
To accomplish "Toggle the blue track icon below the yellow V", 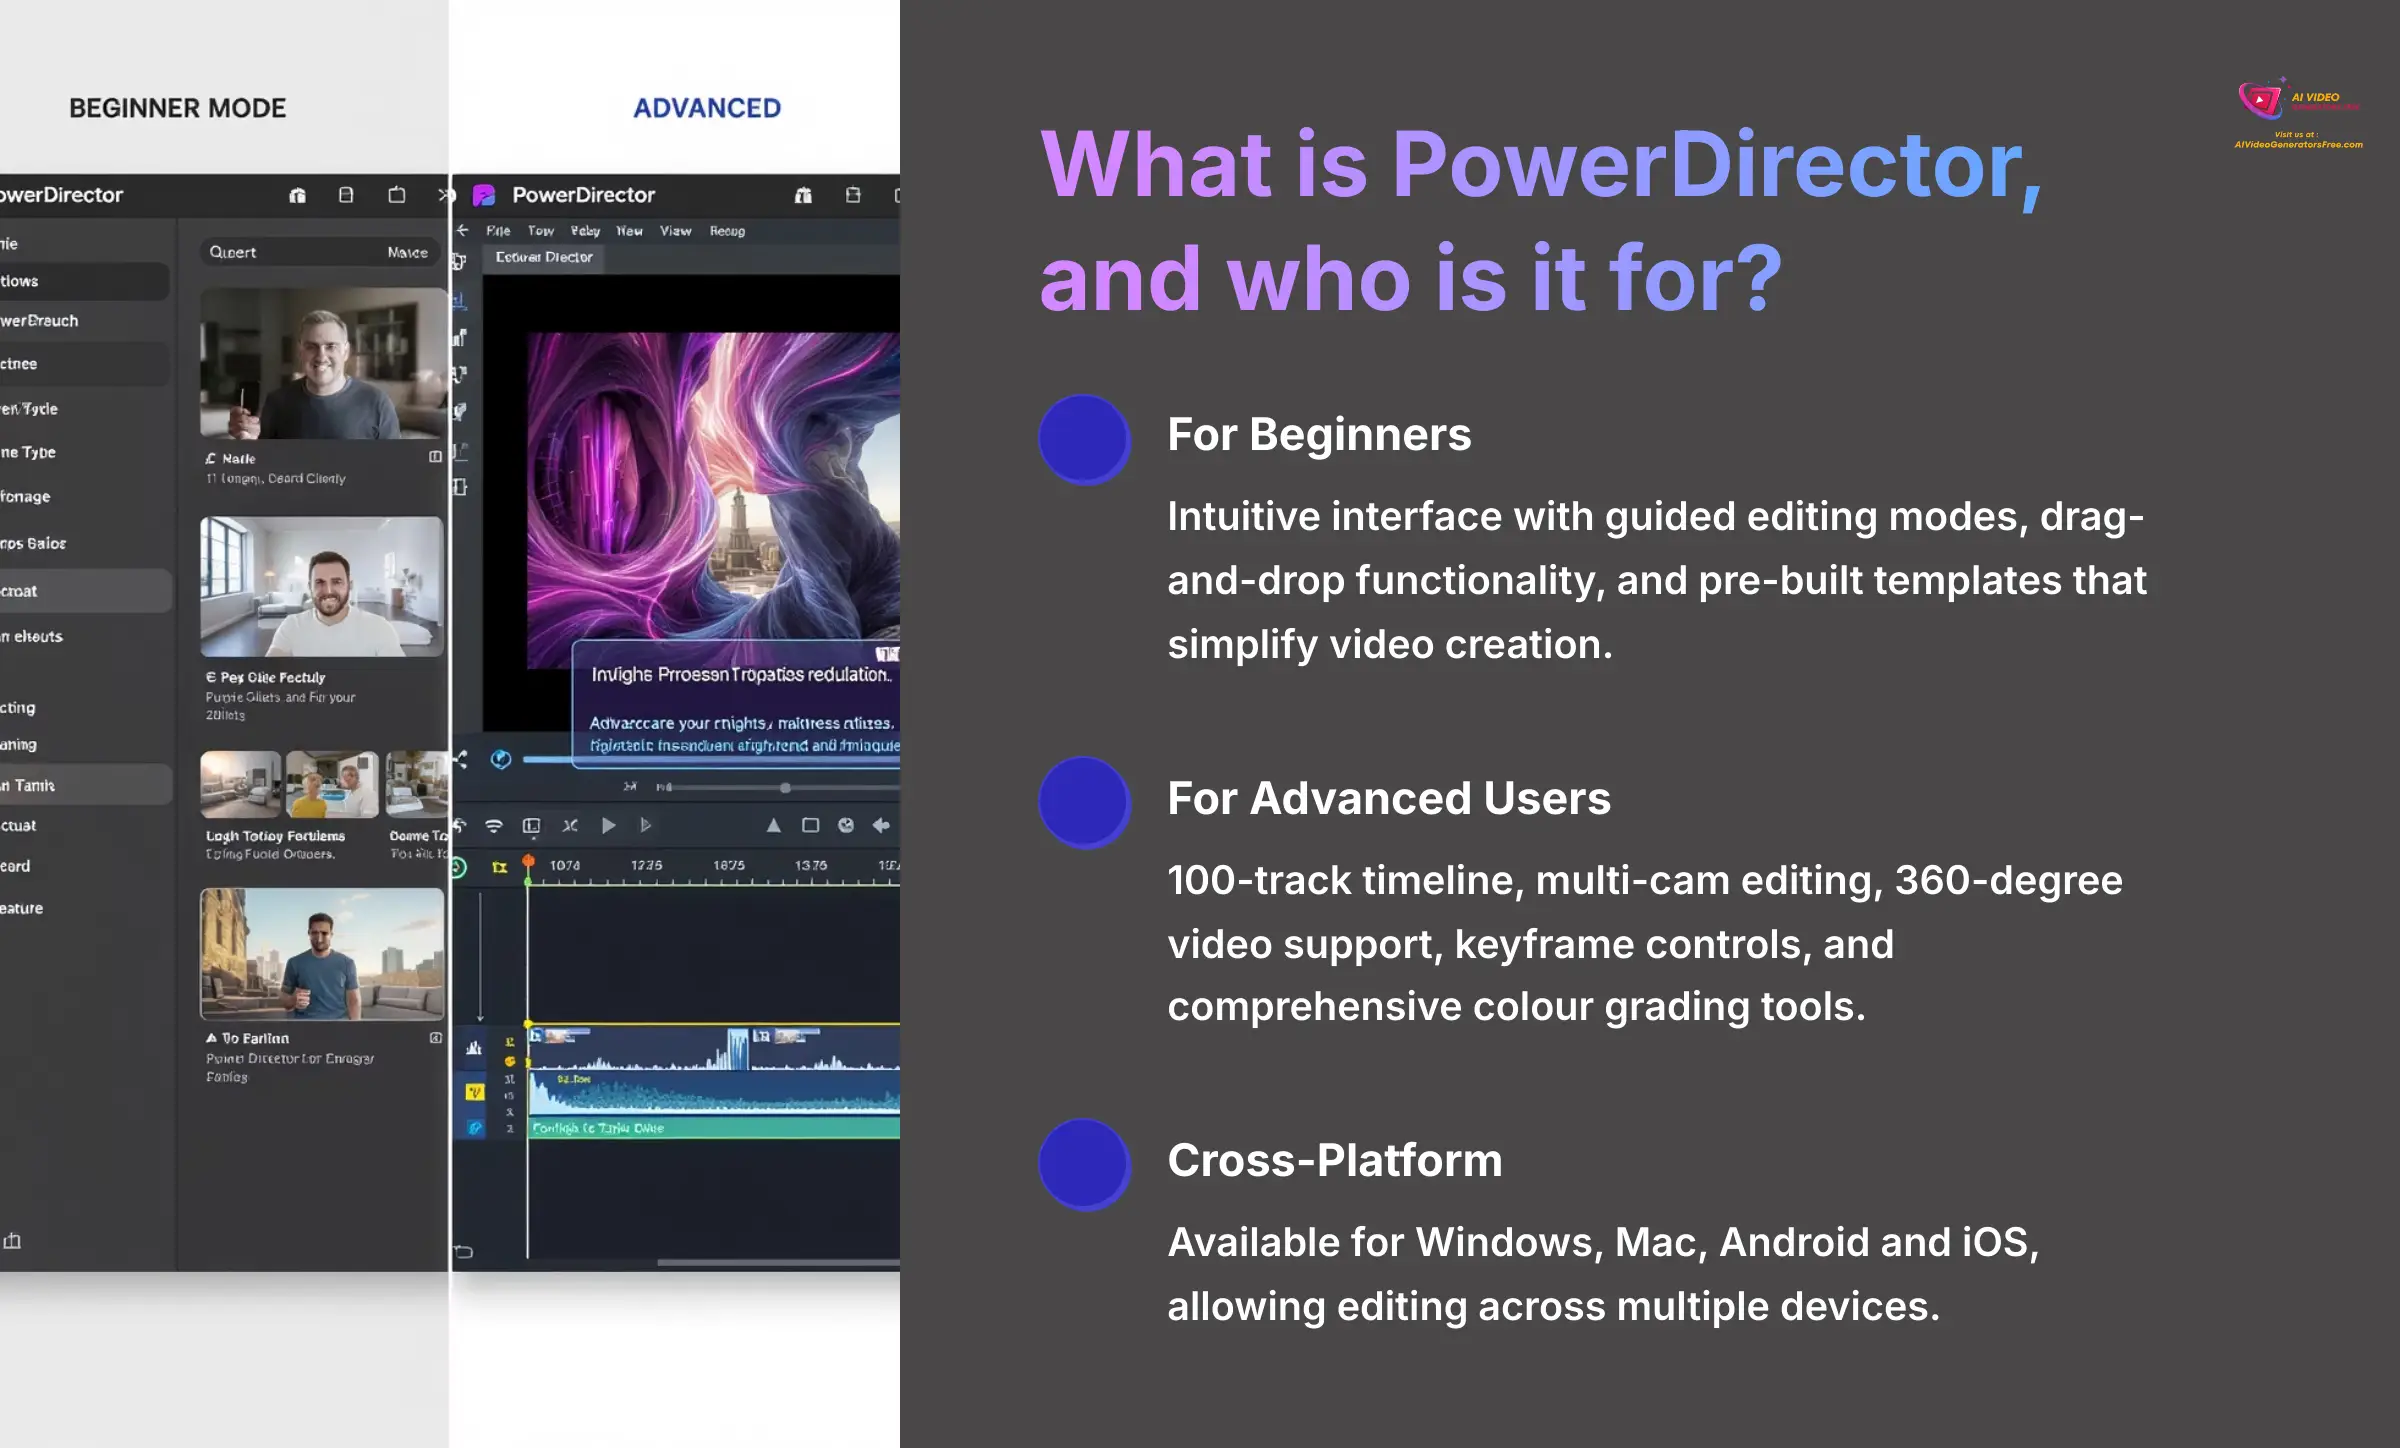I will point(475,1128).
